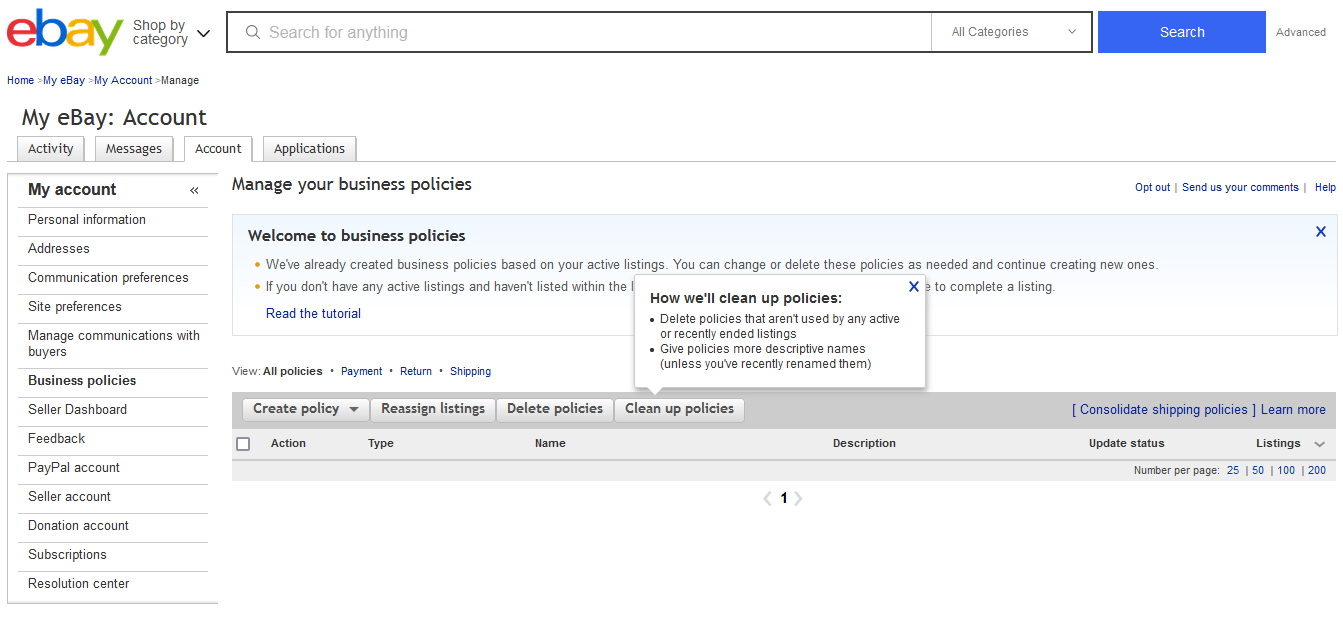Close the clean up policies tooltip
The width and height of the screenshot is (1343, 619).
tap(913, 287)
